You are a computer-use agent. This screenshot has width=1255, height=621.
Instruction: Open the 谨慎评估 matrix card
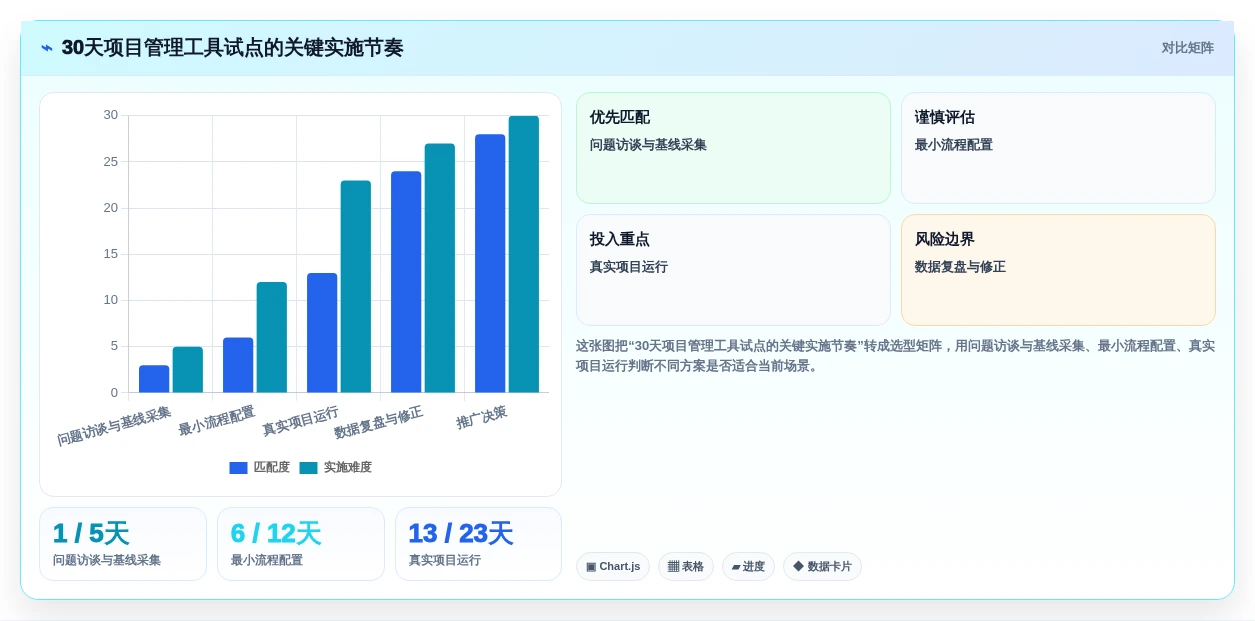pos(1058,148)
